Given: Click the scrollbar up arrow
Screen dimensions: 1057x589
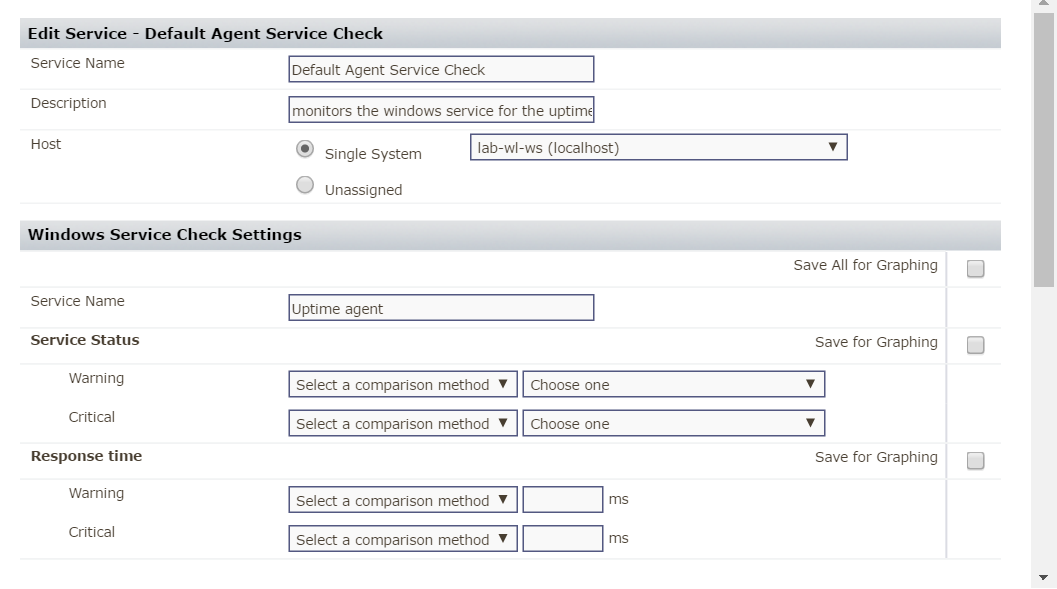Looking at the screenshot, I should [x=1045, y=5].
